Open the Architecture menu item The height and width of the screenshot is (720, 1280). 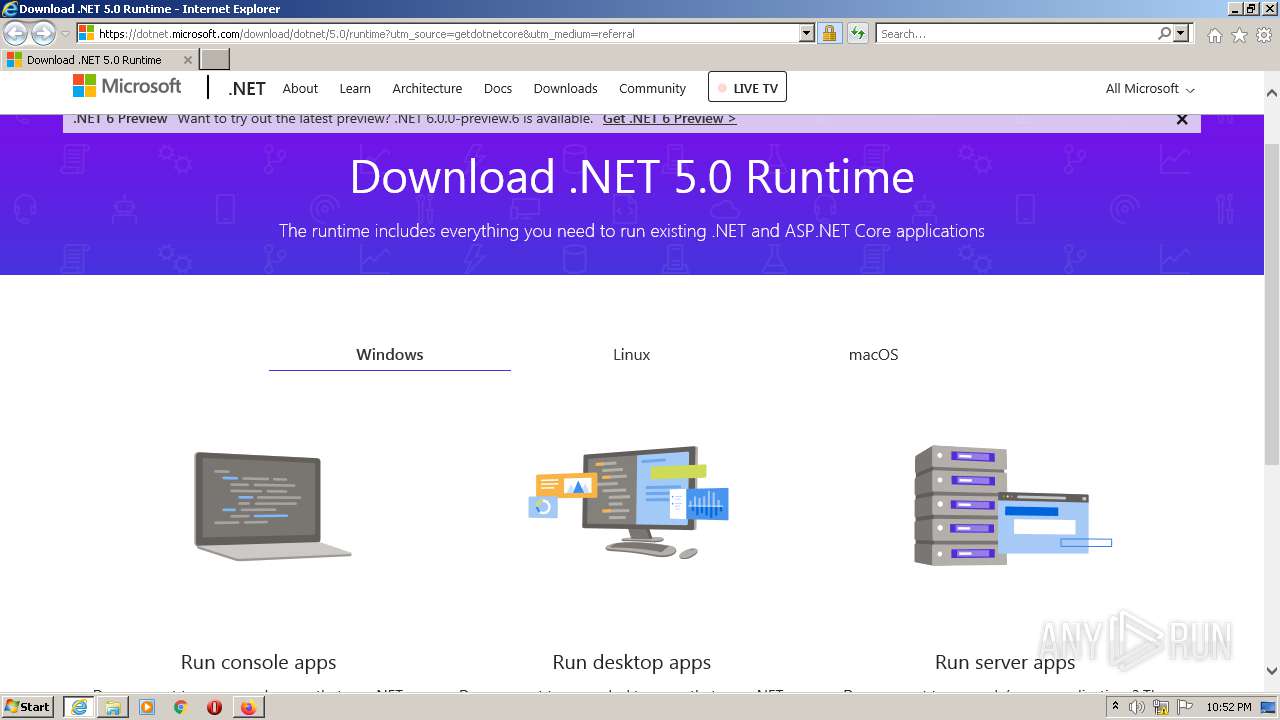point(427,88)
